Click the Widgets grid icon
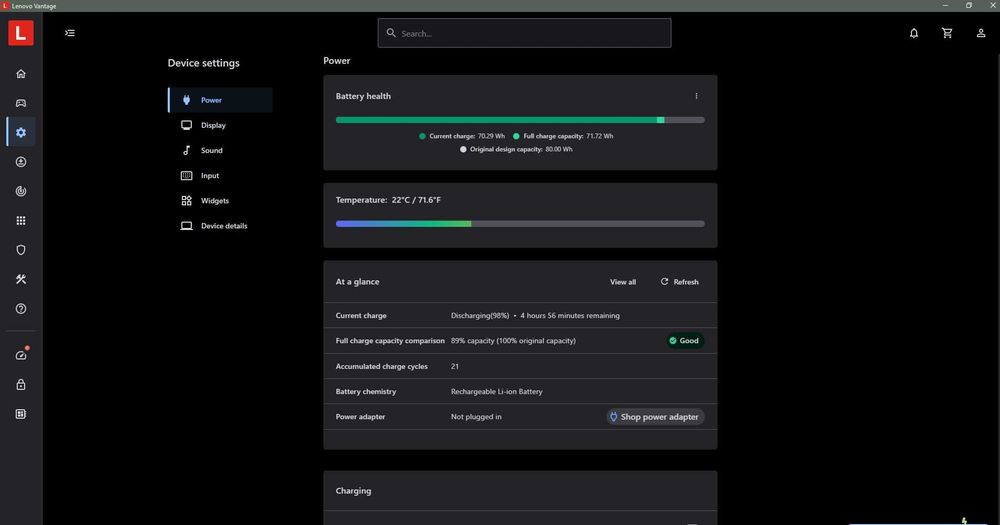Image resolution: width=1000 pixels, height=525 pixels. click(x=186, y=201)
